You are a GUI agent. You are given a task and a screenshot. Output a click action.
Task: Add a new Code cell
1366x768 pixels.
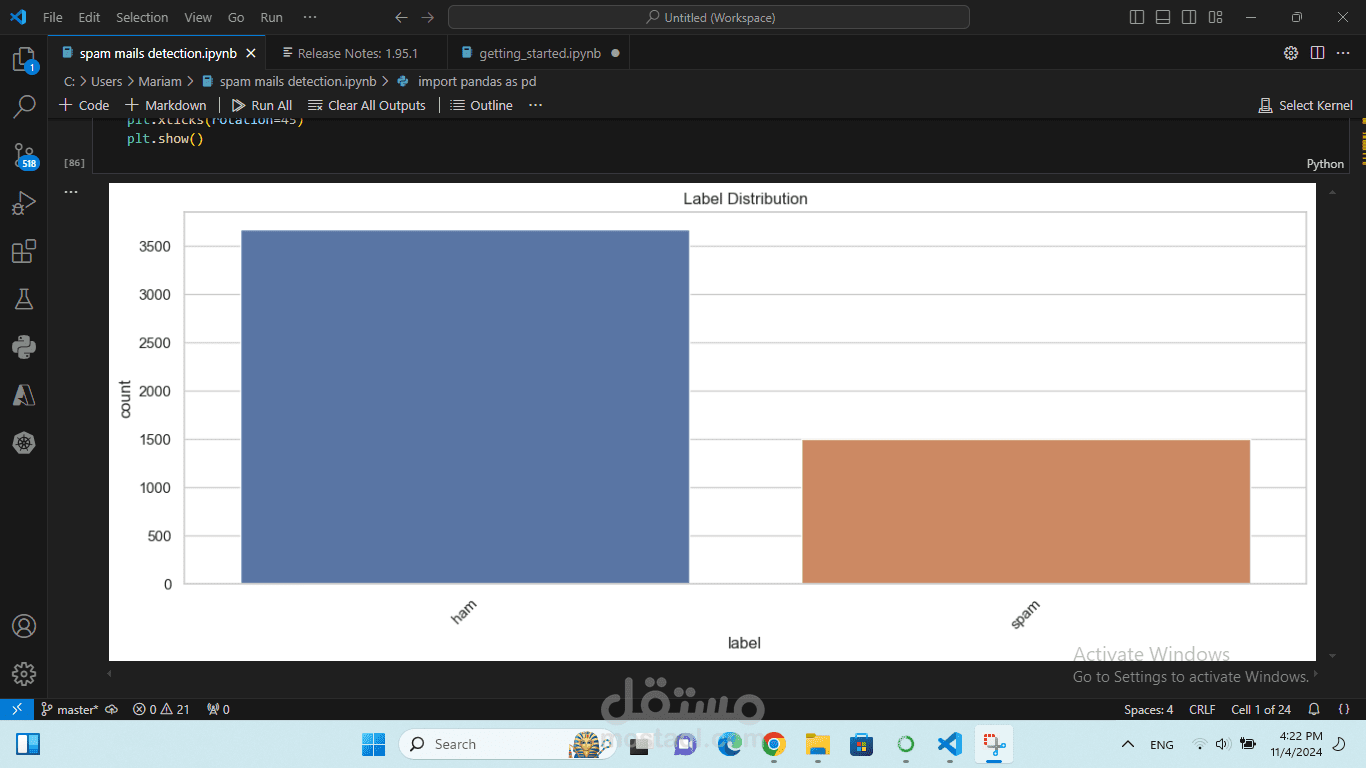pyautogui.click(x=84, y=105)
